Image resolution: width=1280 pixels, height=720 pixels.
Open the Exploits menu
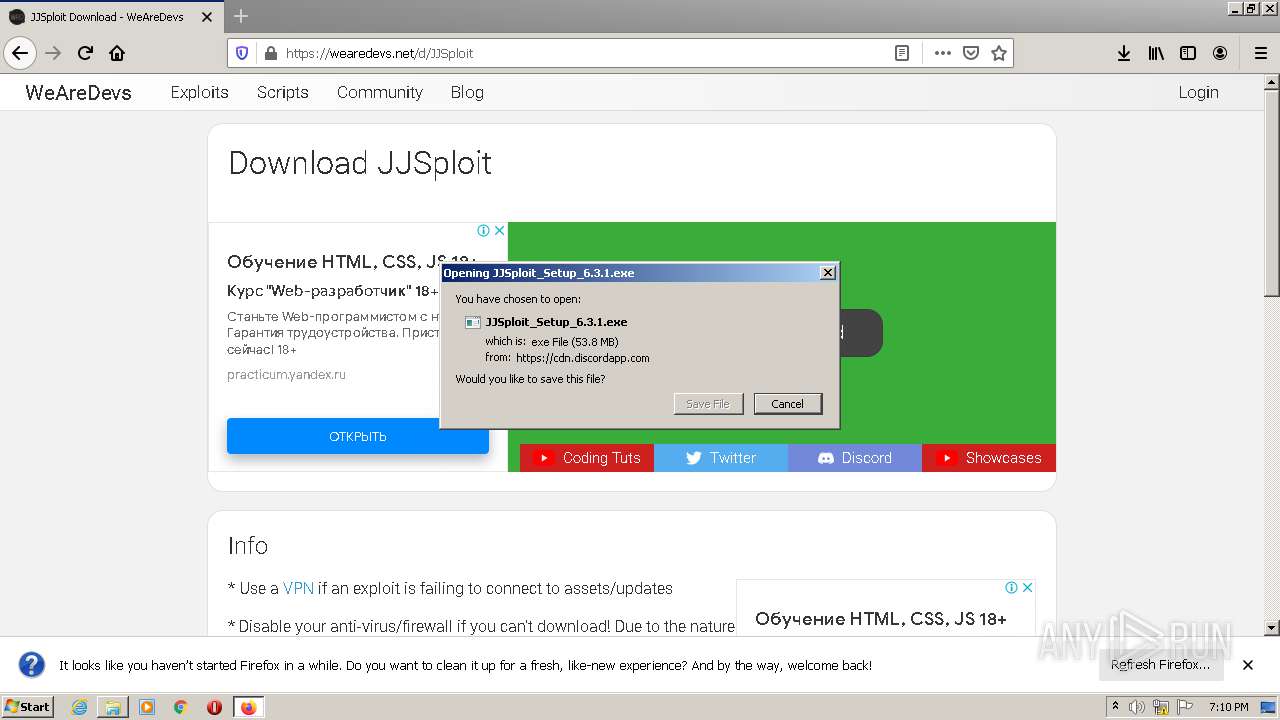click(x=199, y=92)
